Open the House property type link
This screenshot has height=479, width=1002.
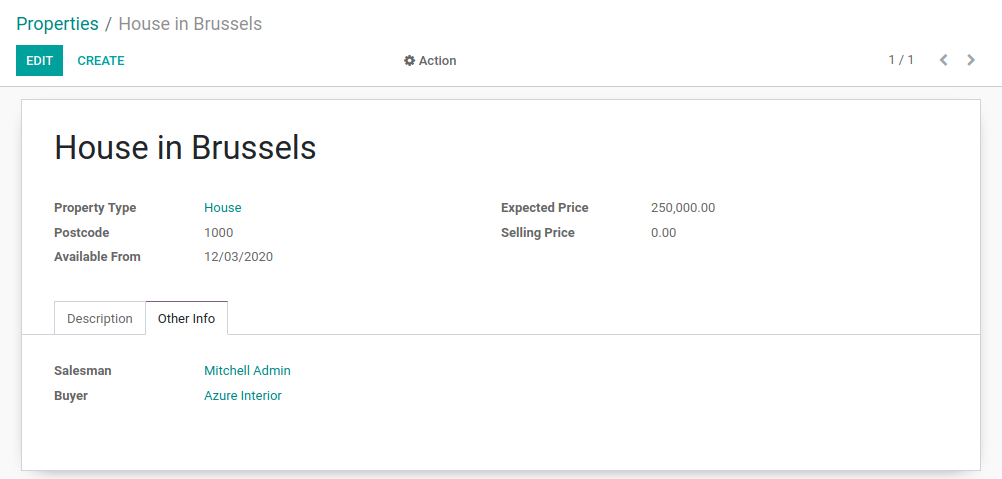coord(223,208)
